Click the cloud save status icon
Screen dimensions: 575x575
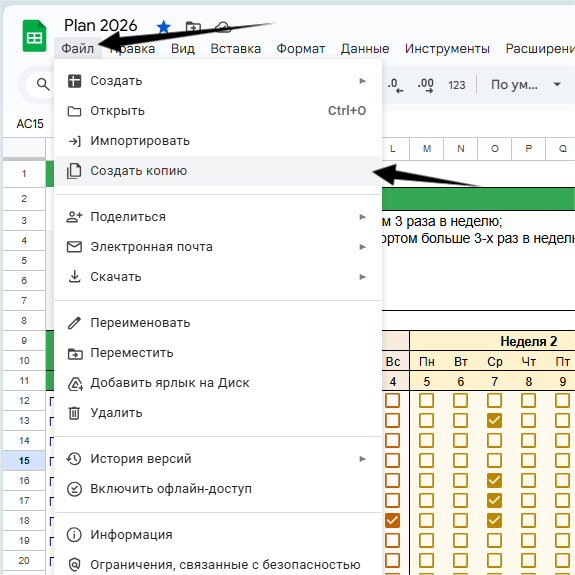(223, 27)
